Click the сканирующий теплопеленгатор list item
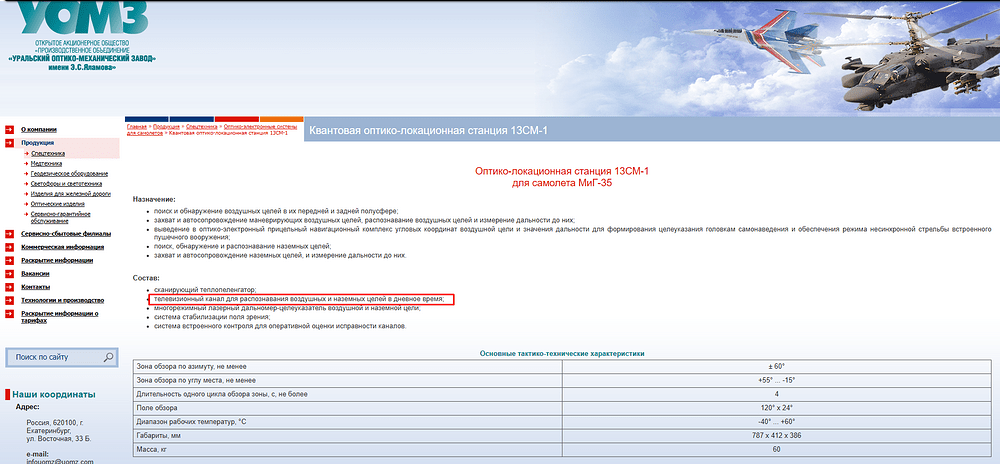1000x464 pixels. pyautogui.click(x=205, y=289)
